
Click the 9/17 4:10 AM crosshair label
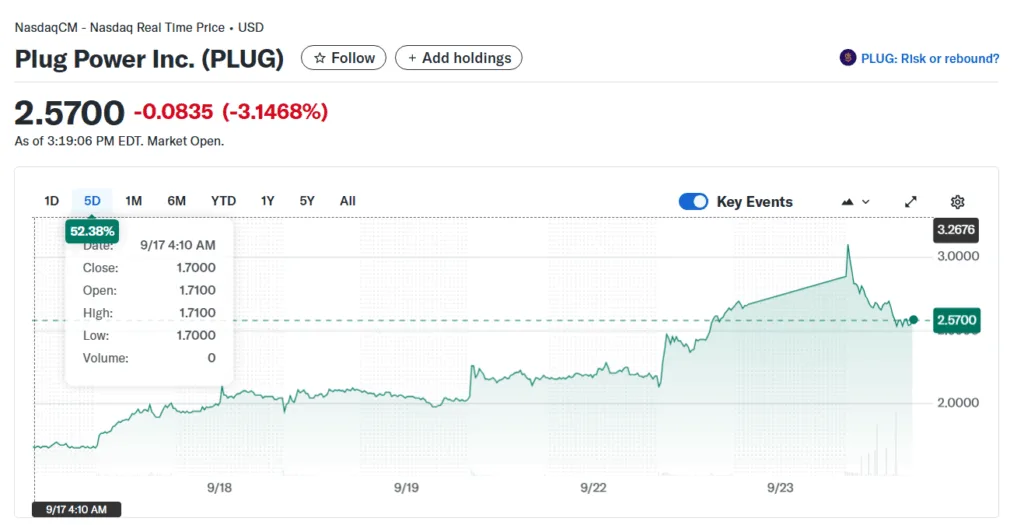(76, 509)
